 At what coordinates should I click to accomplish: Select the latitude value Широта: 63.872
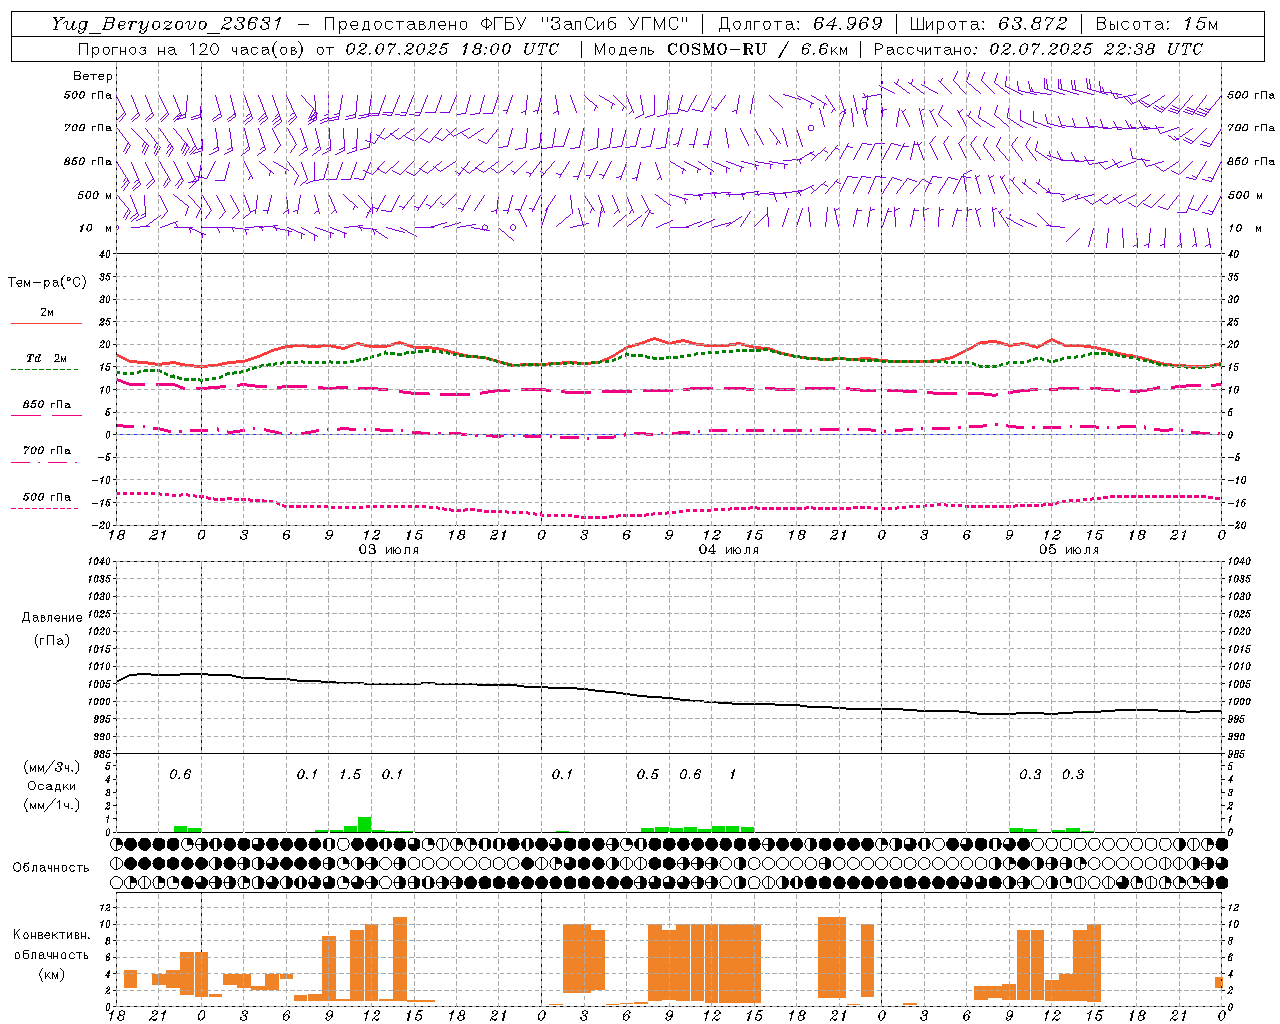pos(988,24)
